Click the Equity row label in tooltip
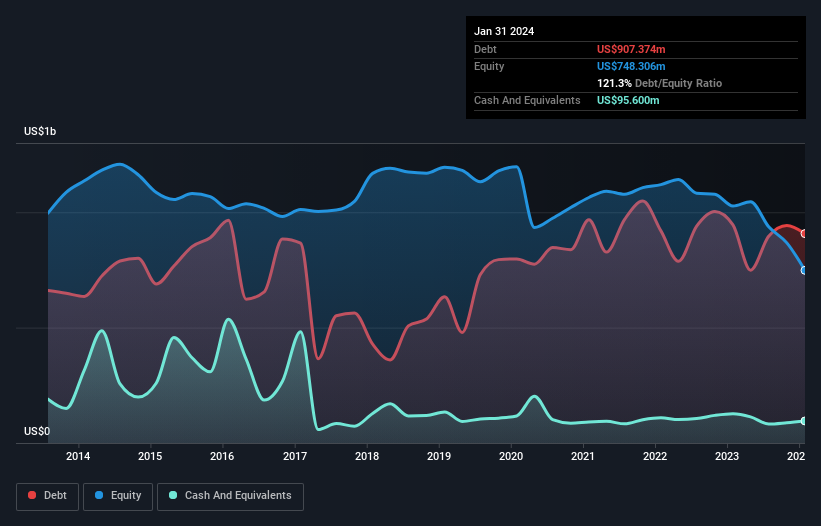 (489, 66)
